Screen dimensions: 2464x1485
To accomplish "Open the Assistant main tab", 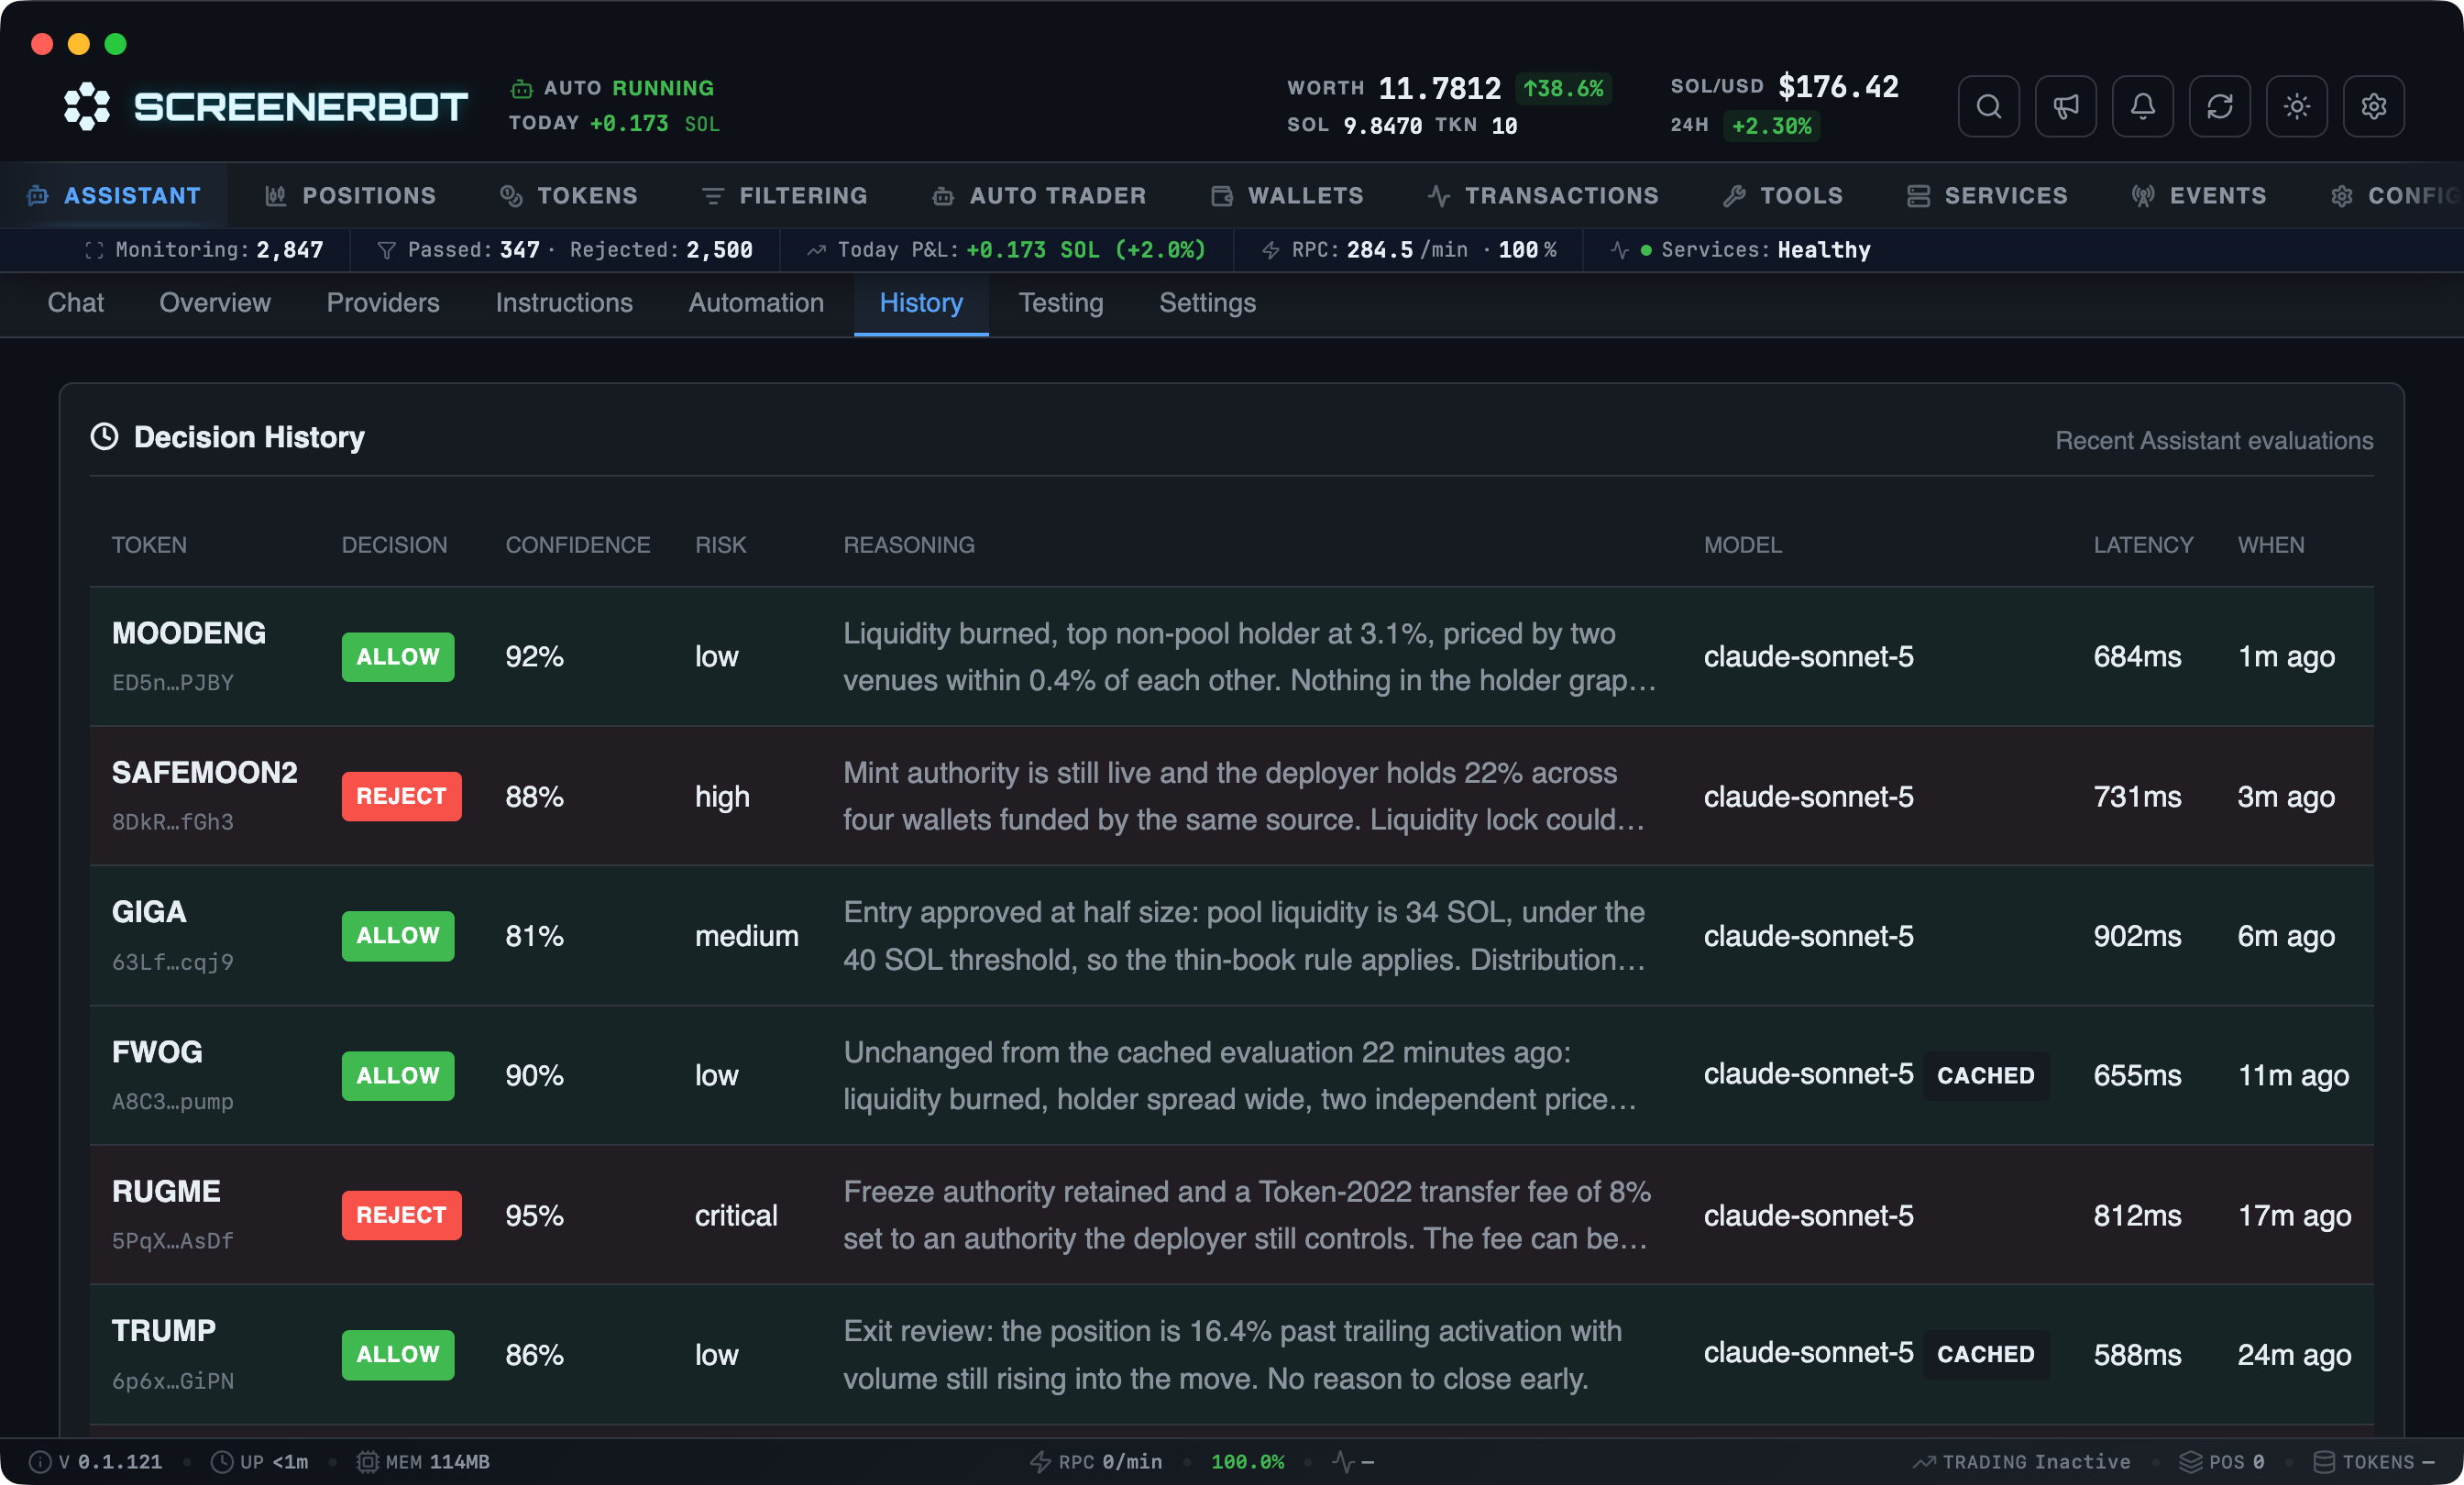I will pyautogui.click(x=114, y=196).
